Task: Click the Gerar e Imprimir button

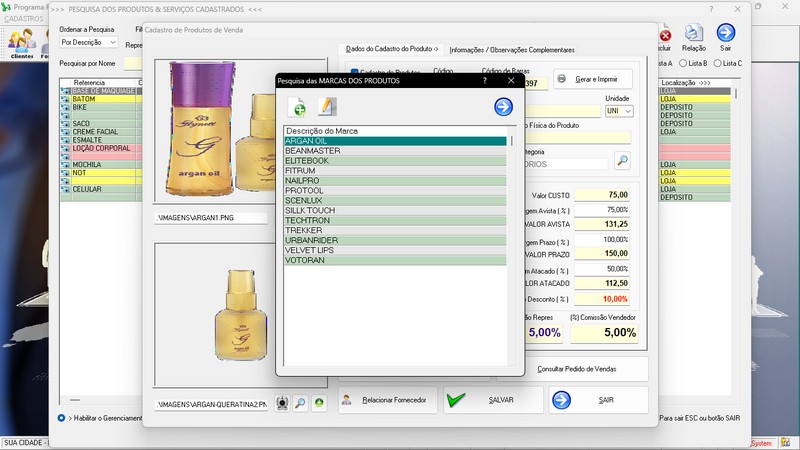Action: pyautogui.click(x=594, y=79)
